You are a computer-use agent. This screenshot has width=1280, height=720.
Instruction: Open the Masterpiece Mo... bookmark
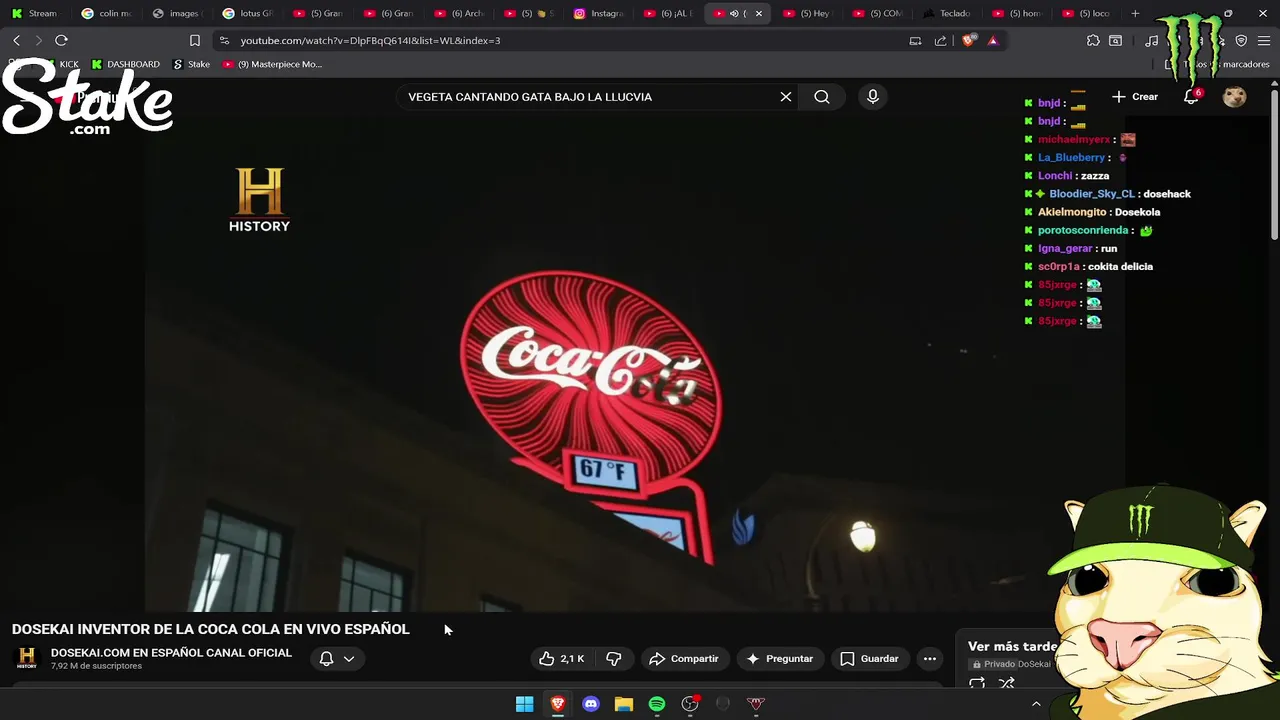tap(272, 64)
